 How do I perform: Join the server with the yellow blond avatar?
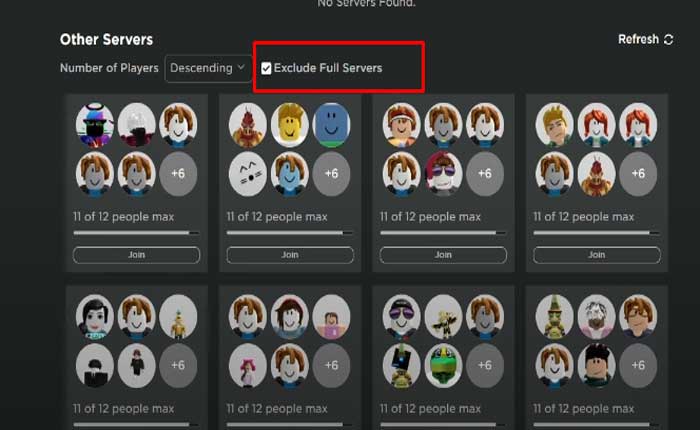coord(290,255)
